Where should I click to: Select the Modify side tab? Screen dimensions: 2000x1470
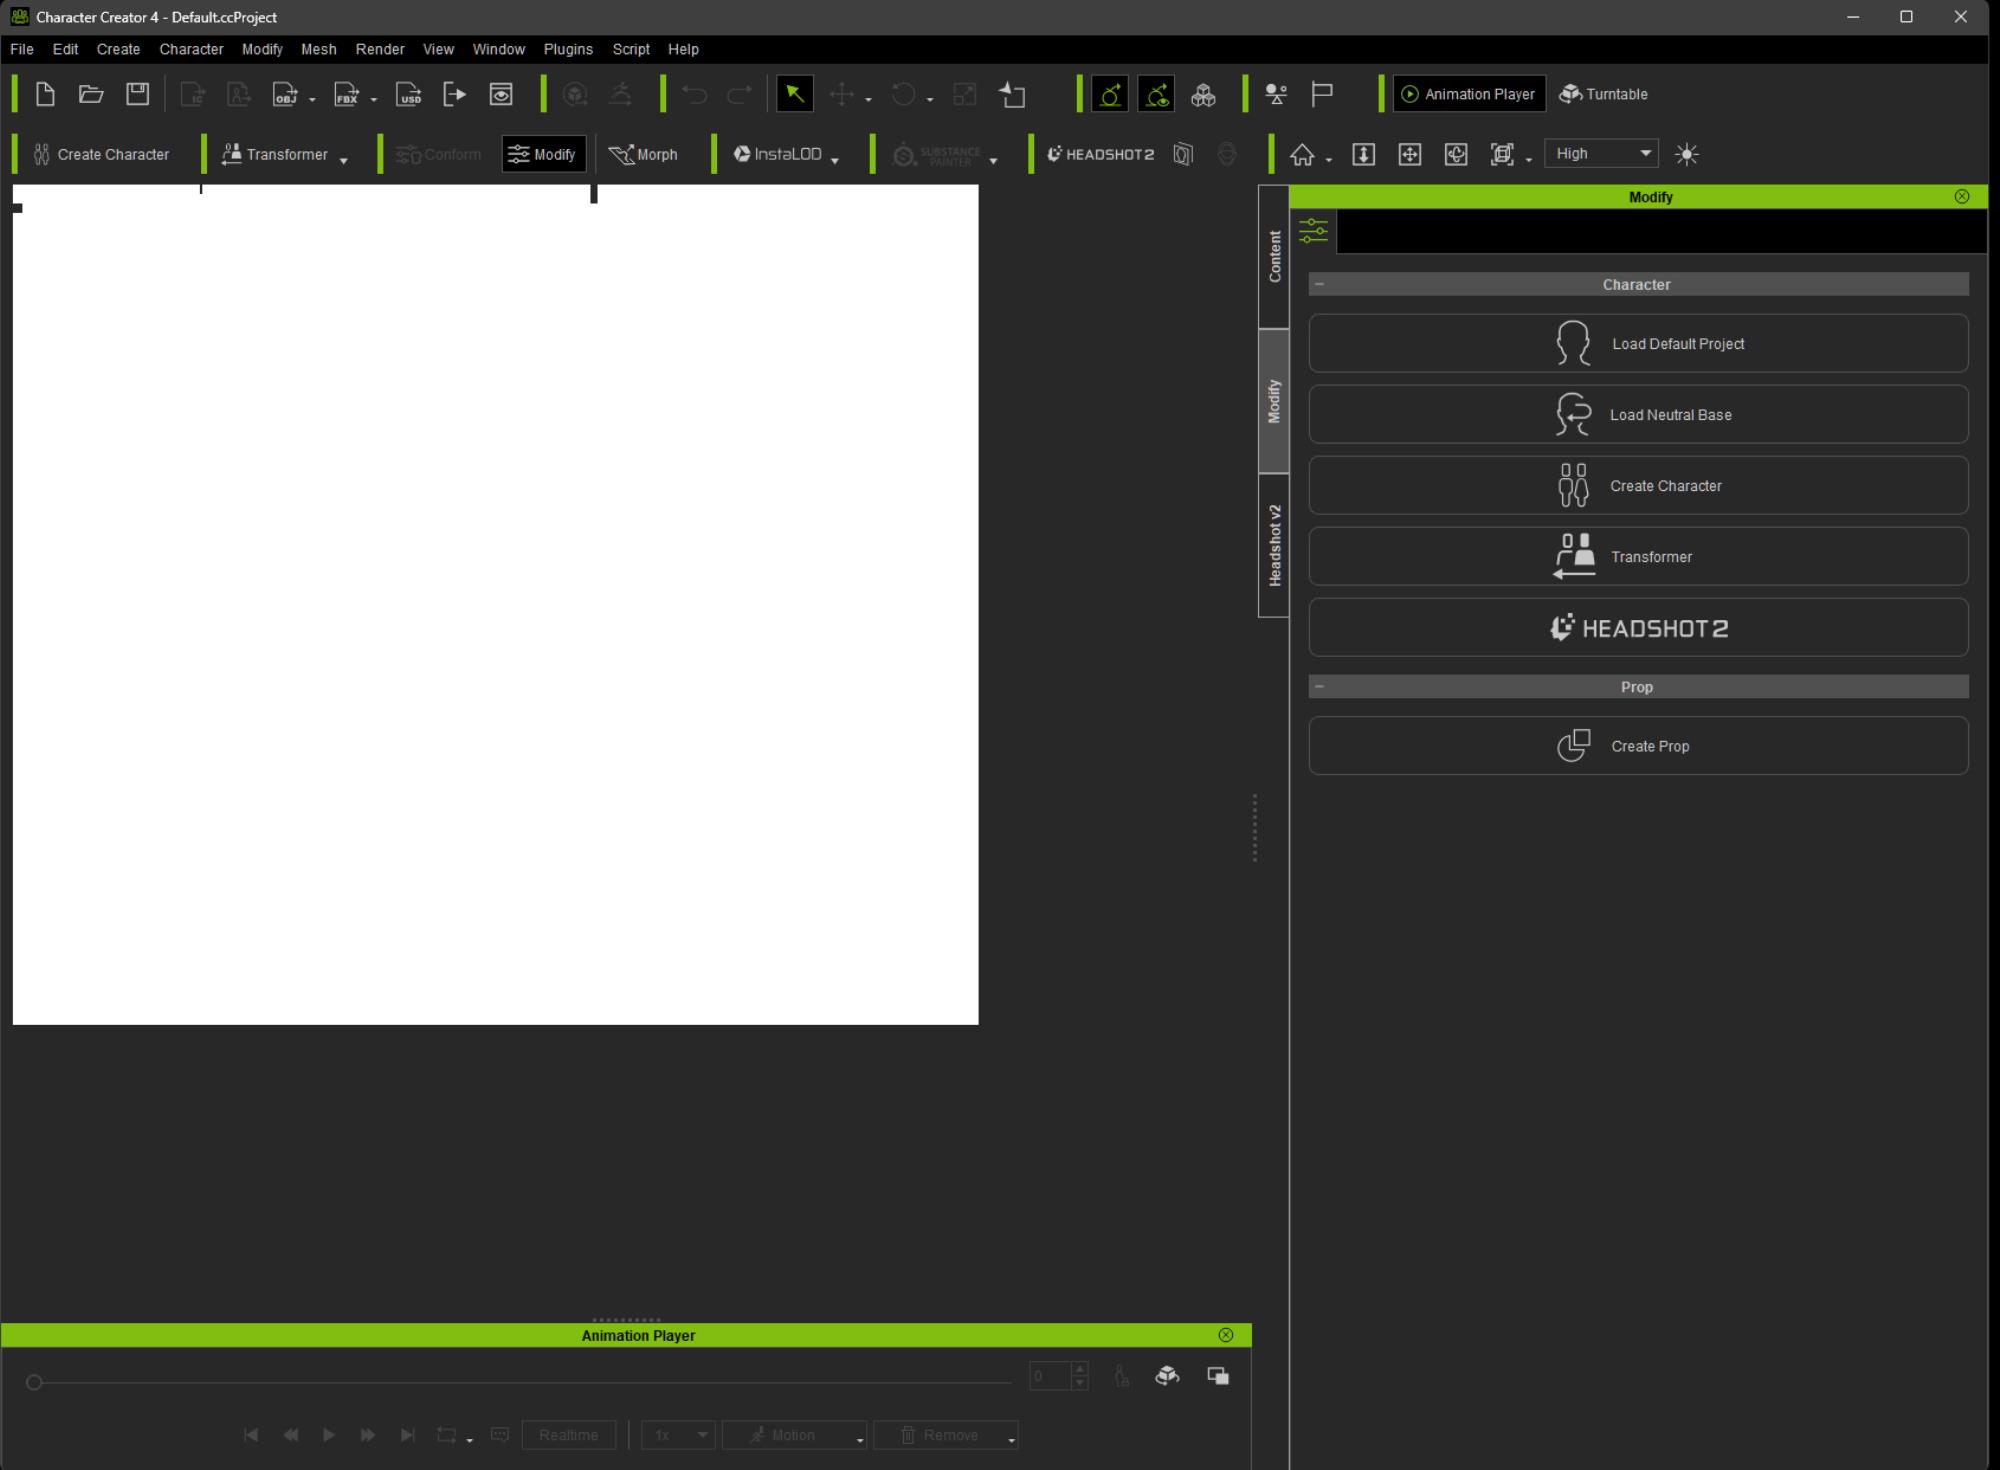[x=1274, y=401]
